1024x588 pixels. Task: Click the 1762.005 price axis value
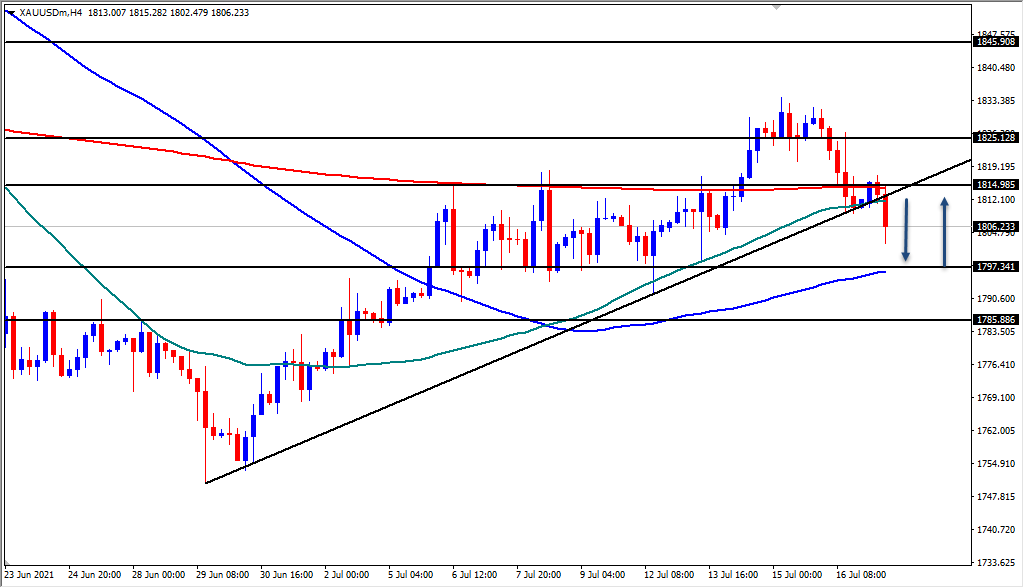996,431
